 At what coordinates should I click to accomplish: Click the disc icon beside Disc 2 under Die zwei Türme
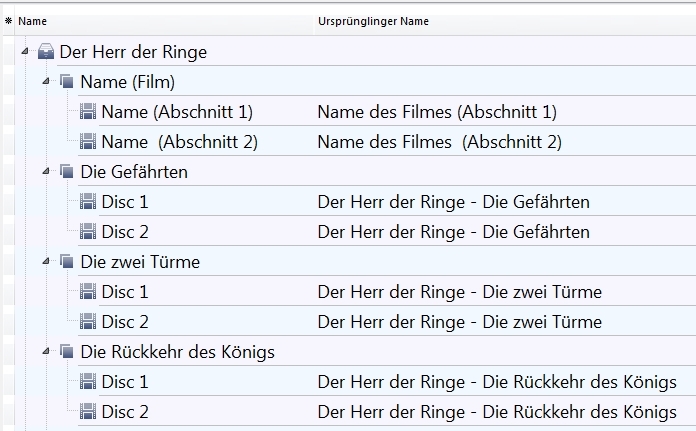point(88,322)
